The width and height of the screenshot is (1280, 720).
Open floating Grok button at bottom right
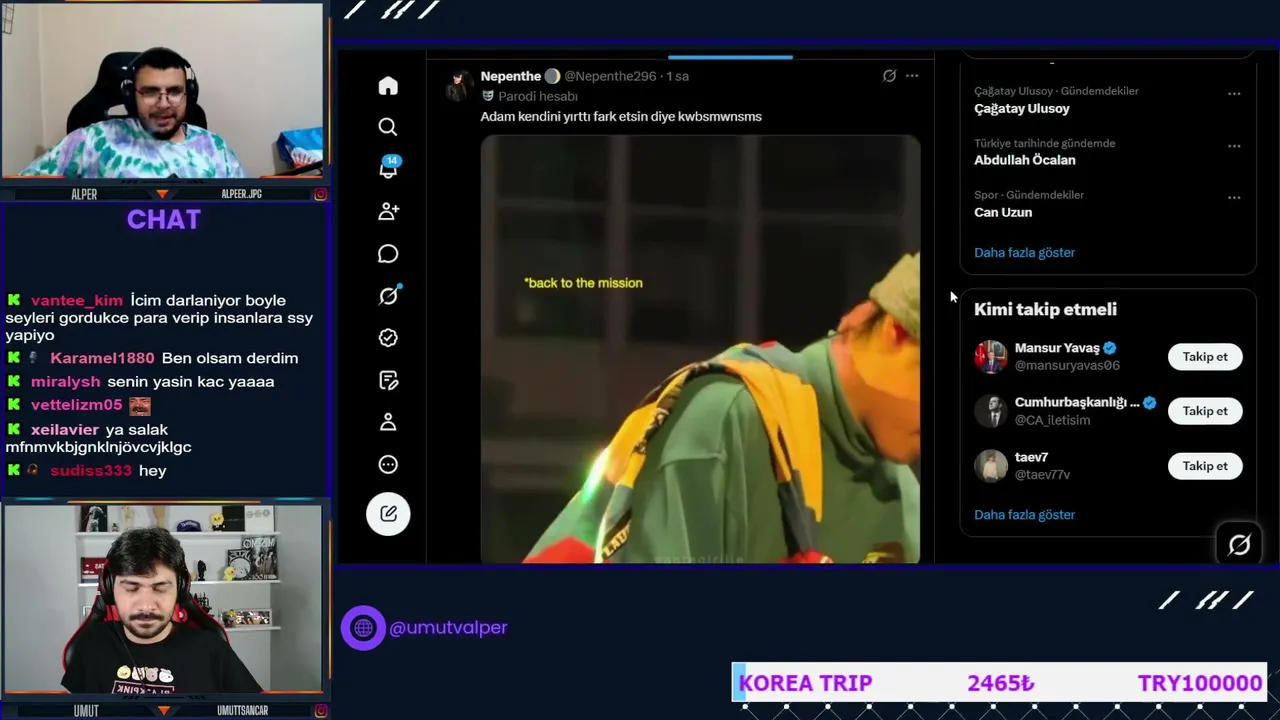tap(1239, 545)
